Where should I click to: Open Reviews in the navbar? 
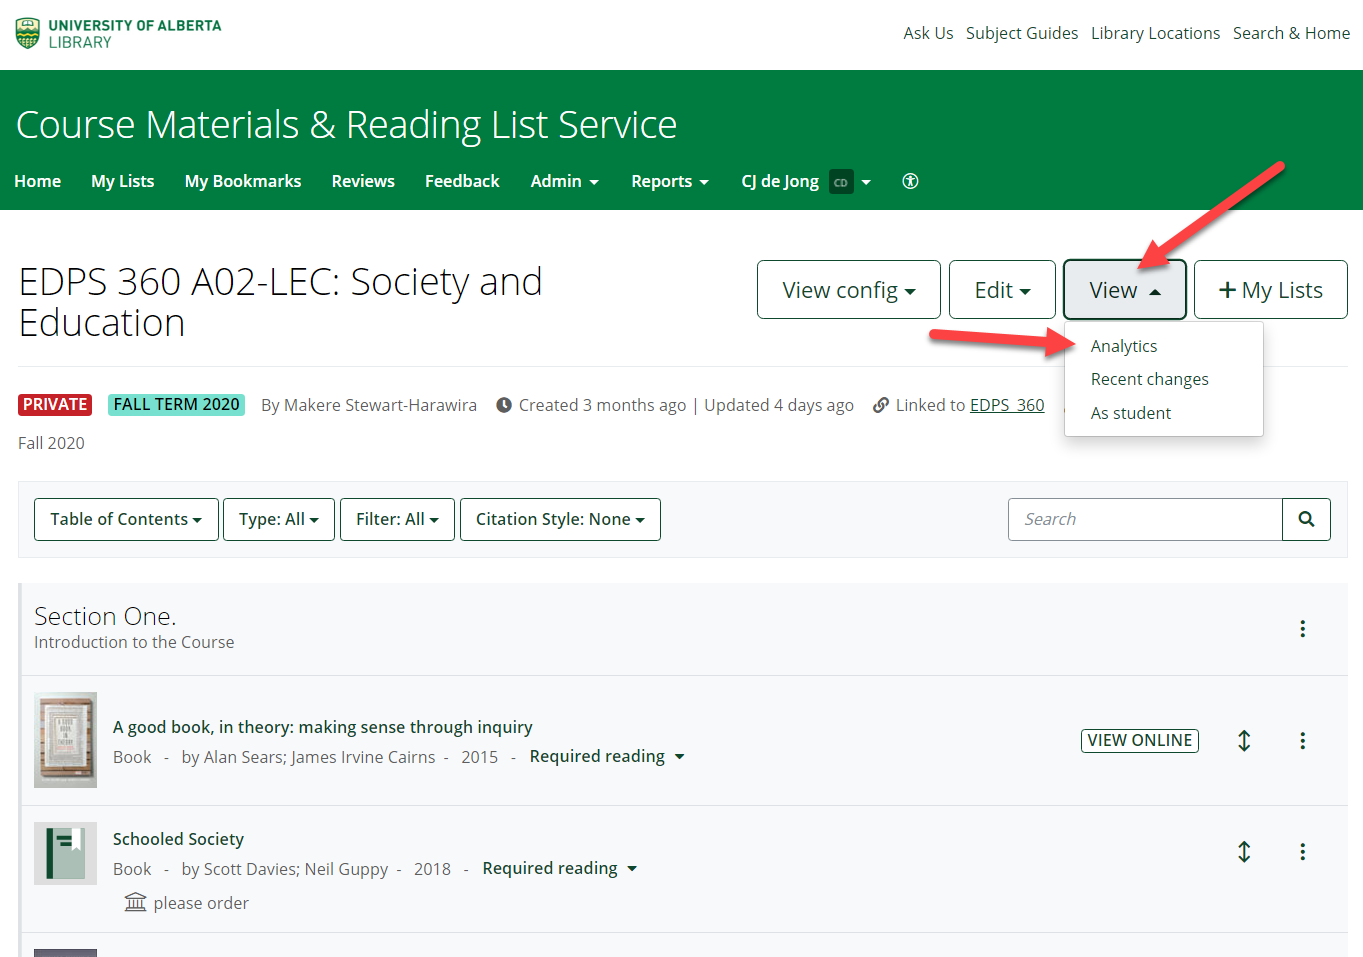(x=363, y=181)
